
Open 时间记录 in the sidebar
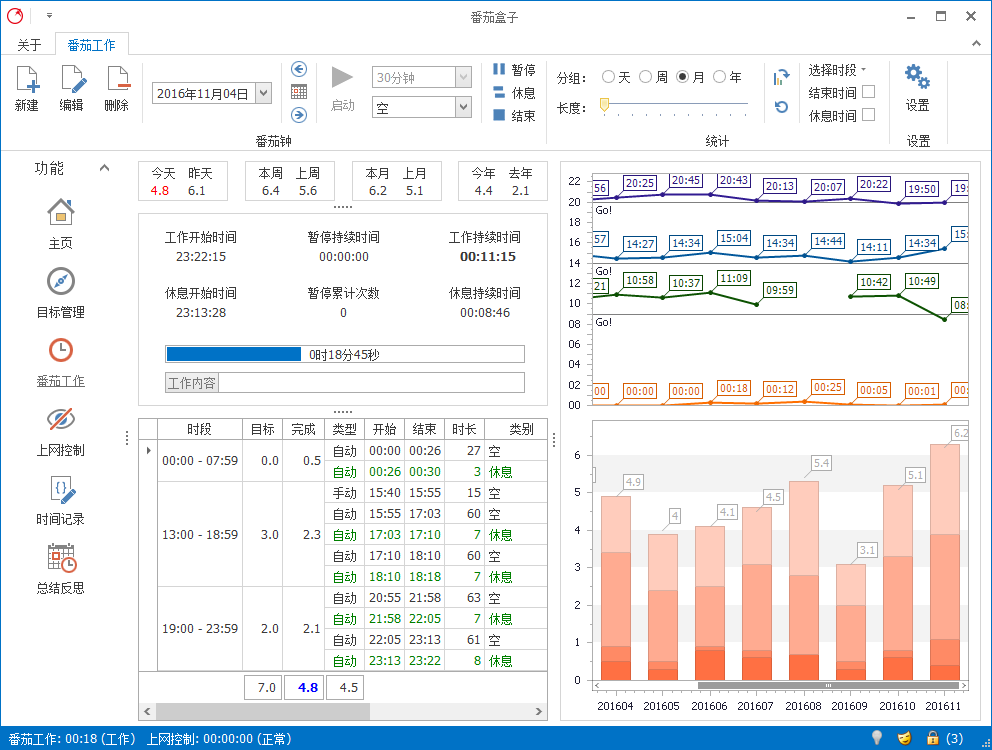click(x=61, y=488)
